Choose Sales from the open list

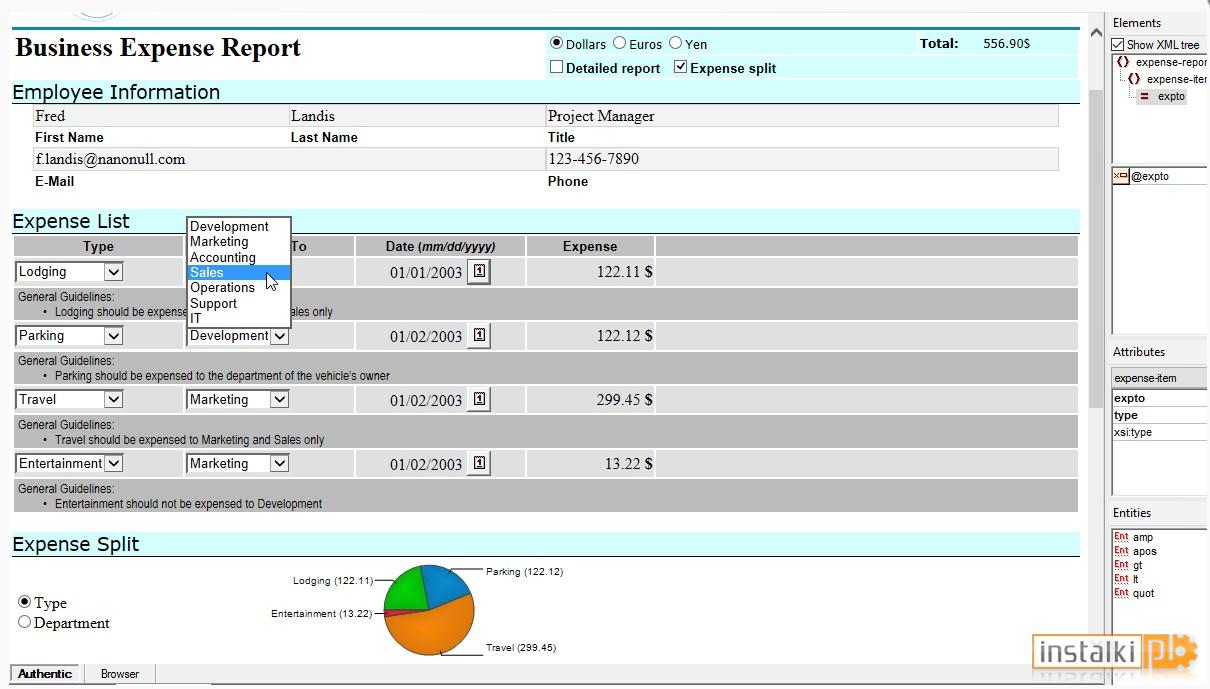pyautogui.click(x=239, y=272)
